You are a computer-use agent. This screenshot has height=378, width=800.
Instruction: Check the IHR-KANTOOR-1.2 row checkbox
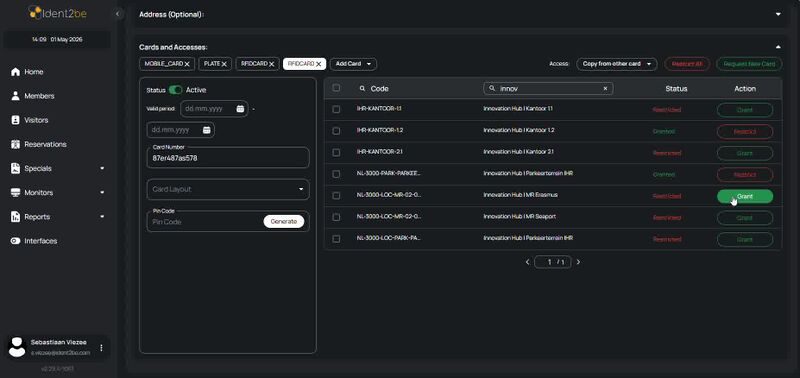click(x=336, y=131)
